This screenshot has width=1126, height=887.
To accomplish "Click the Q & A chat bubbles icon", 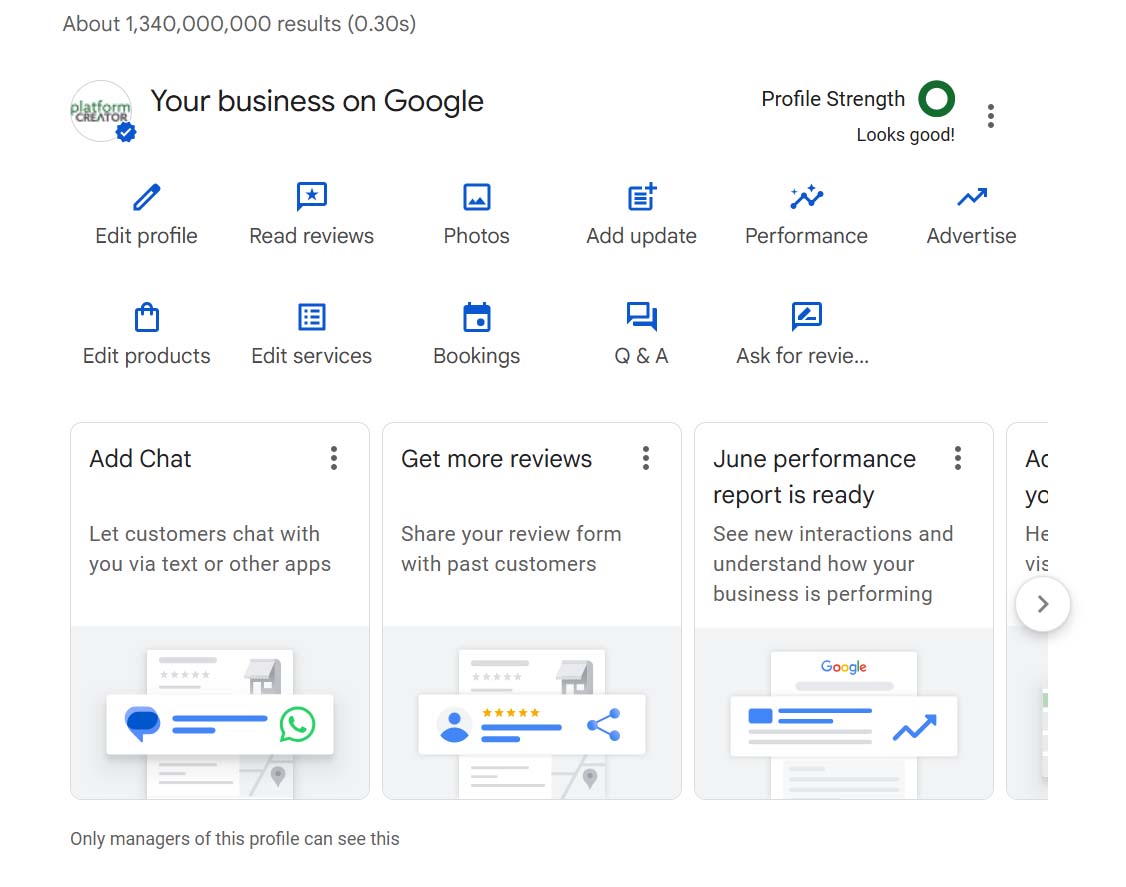I will click(x=642, y=316).
